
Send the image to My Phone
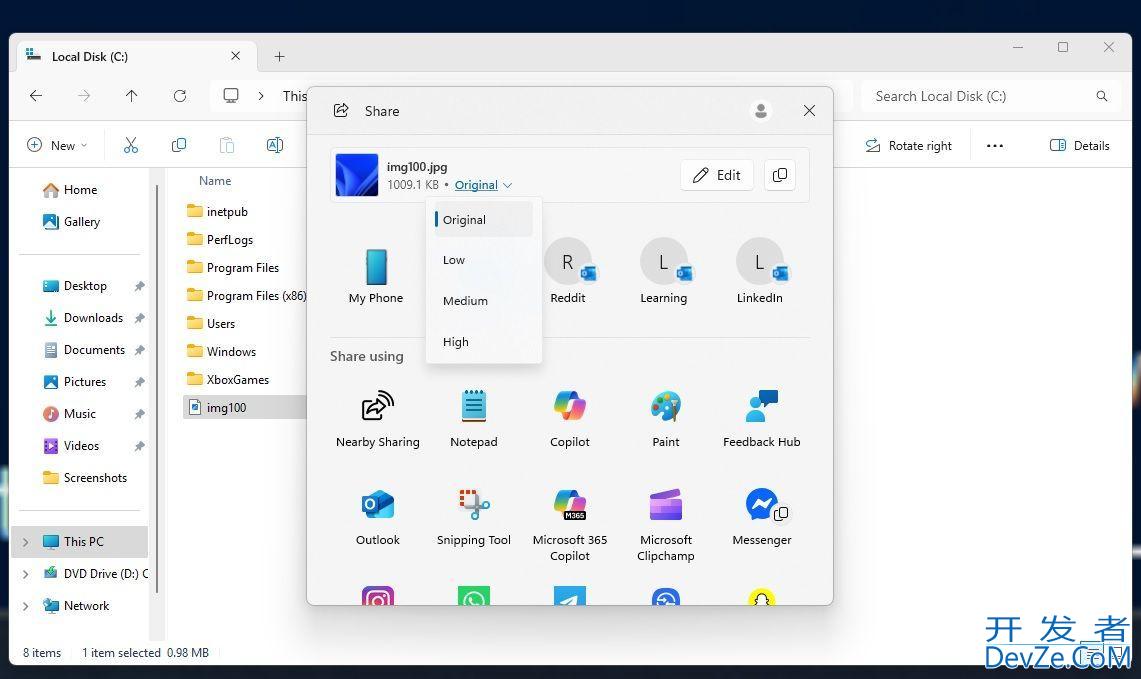coord(376,277)
